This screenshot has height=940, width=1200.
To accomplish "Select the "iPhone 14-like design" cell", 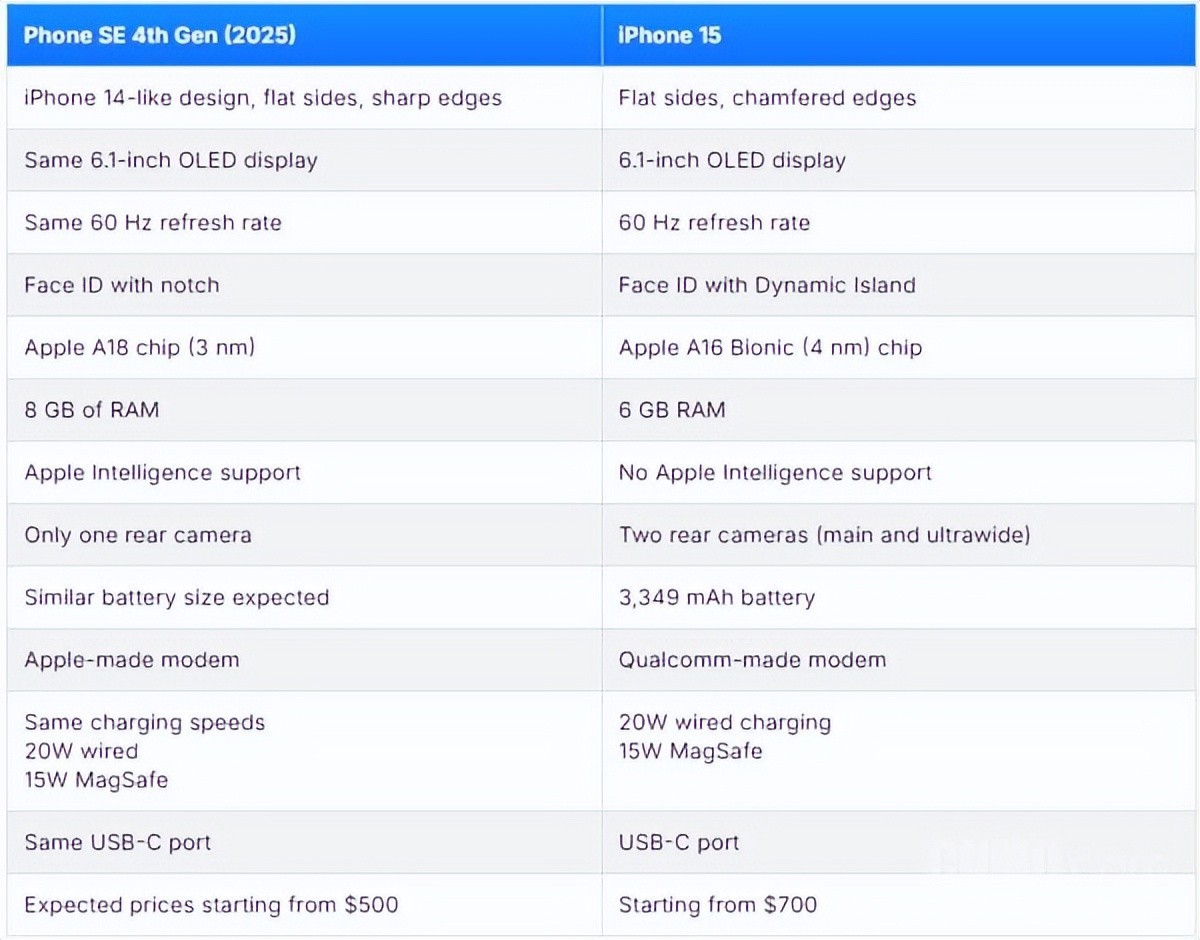I will point(263,98).
